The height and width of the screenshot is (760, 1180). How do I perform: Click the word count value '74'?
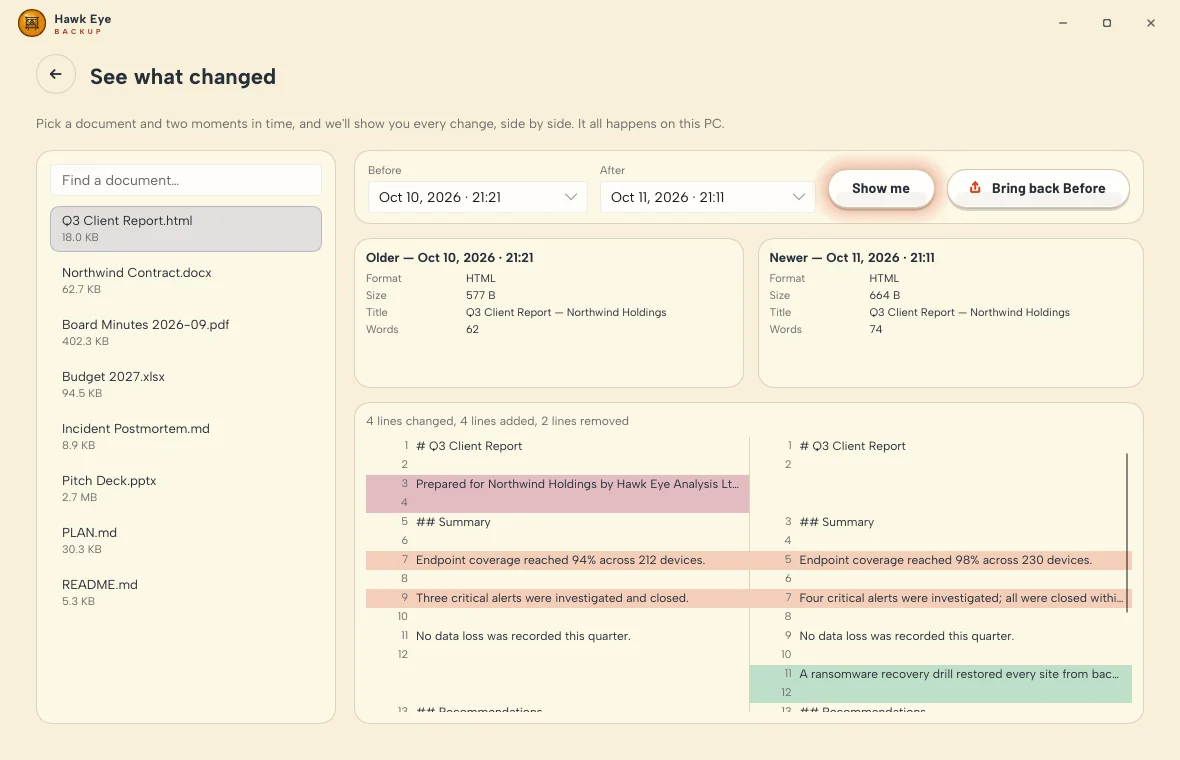875,329
